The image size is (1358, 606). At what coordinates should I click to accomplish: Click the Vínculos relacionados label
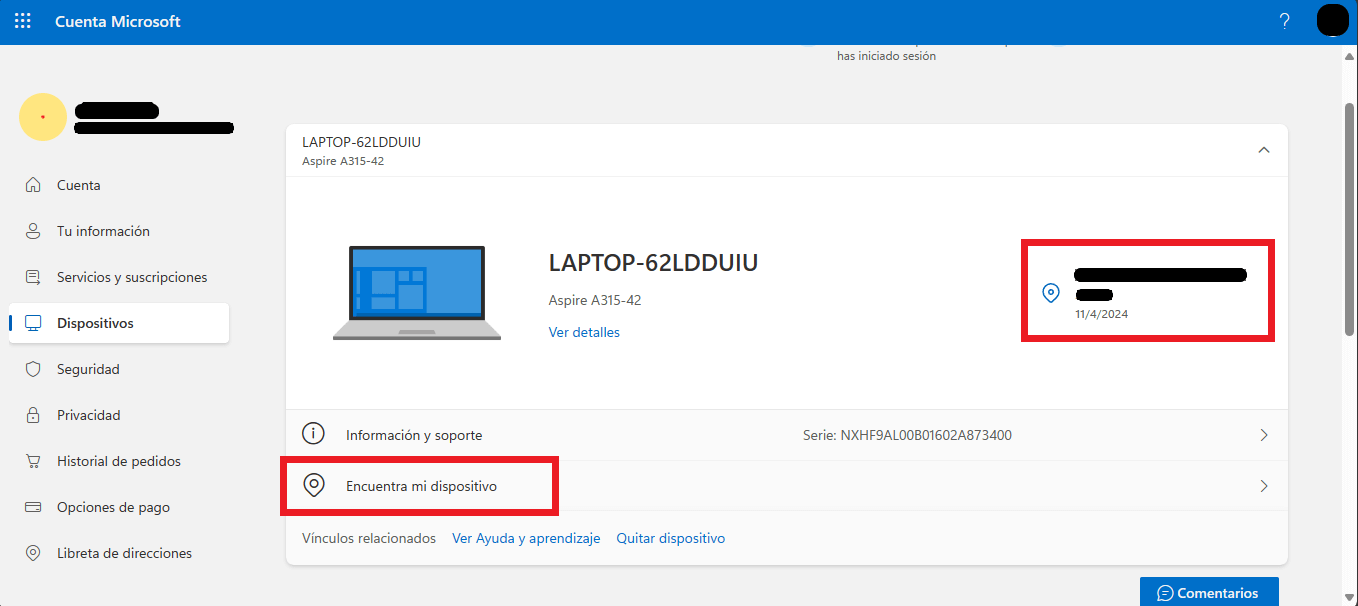tap(369, 538)
